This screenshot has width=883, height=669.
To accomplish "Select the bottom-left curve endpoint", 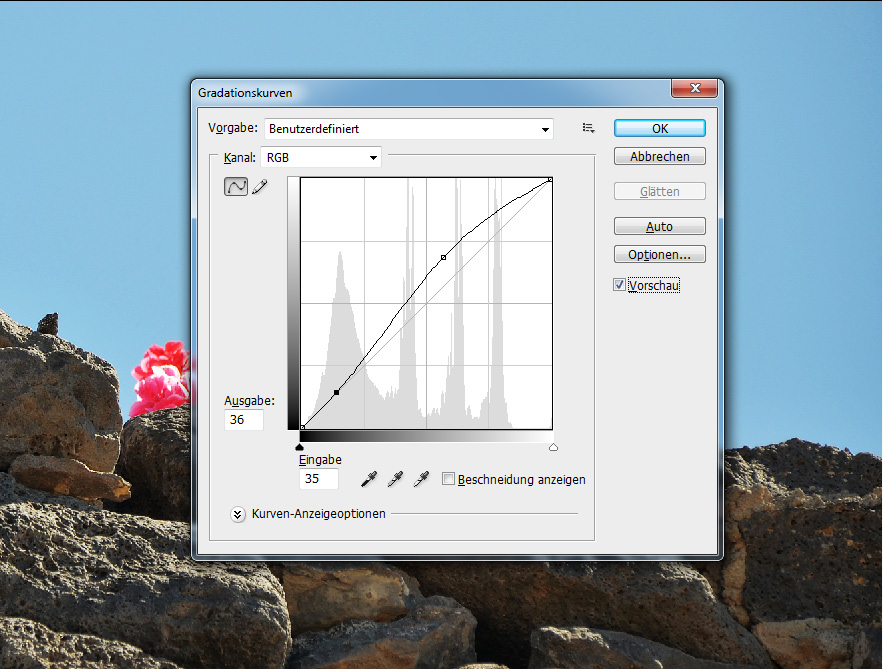I will (303, 427).
